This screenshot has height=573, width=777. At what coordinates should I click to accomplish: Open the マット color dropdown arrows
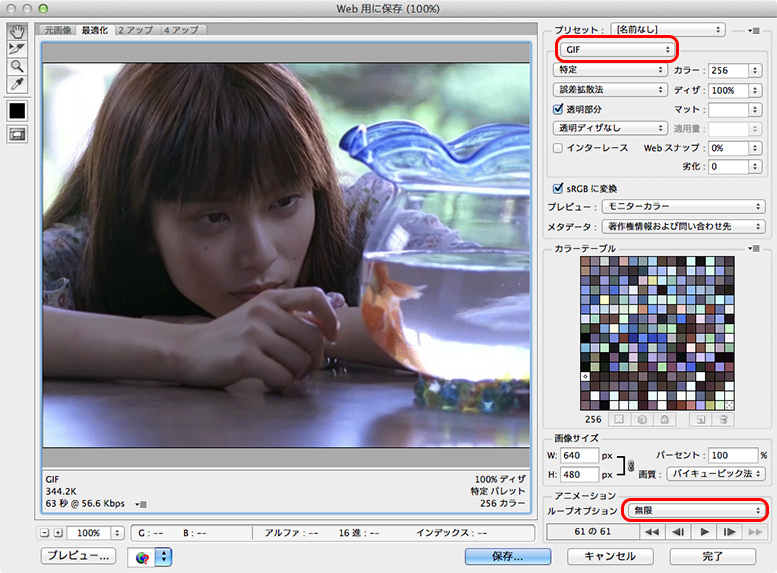click(x=755, y=110)
